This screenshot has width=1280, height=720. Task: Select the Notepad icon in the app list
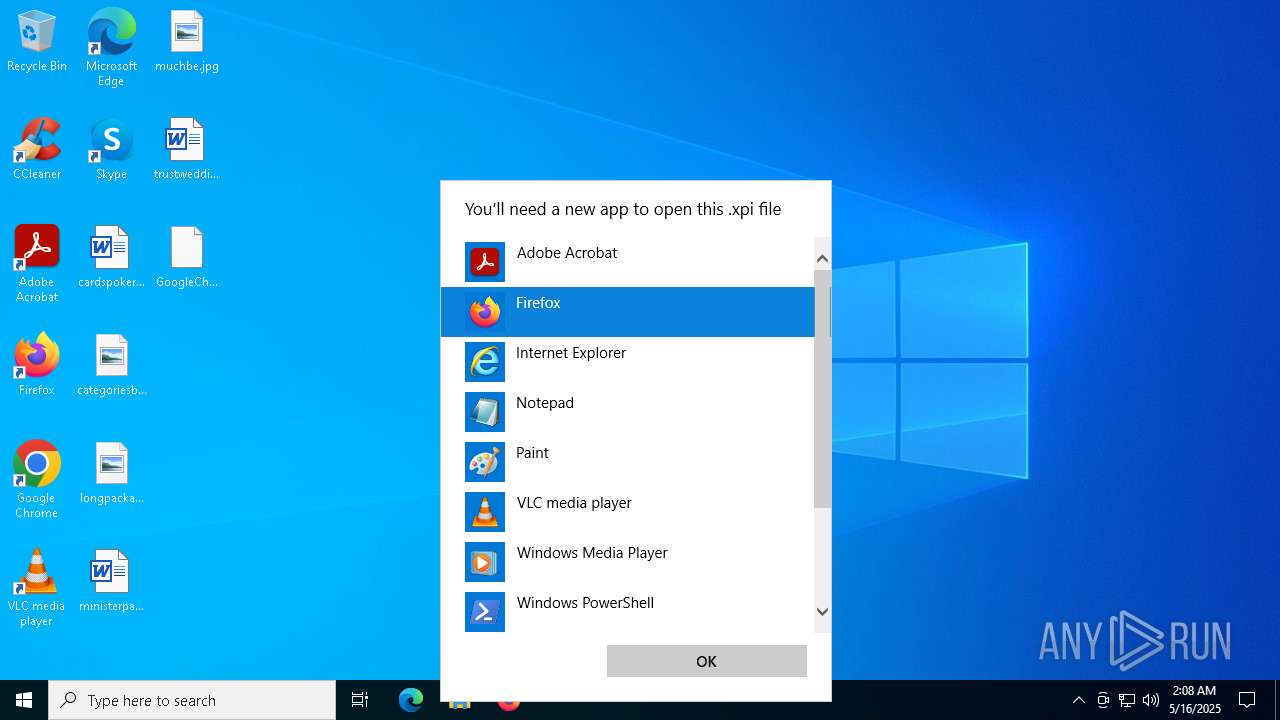[485, 412]
